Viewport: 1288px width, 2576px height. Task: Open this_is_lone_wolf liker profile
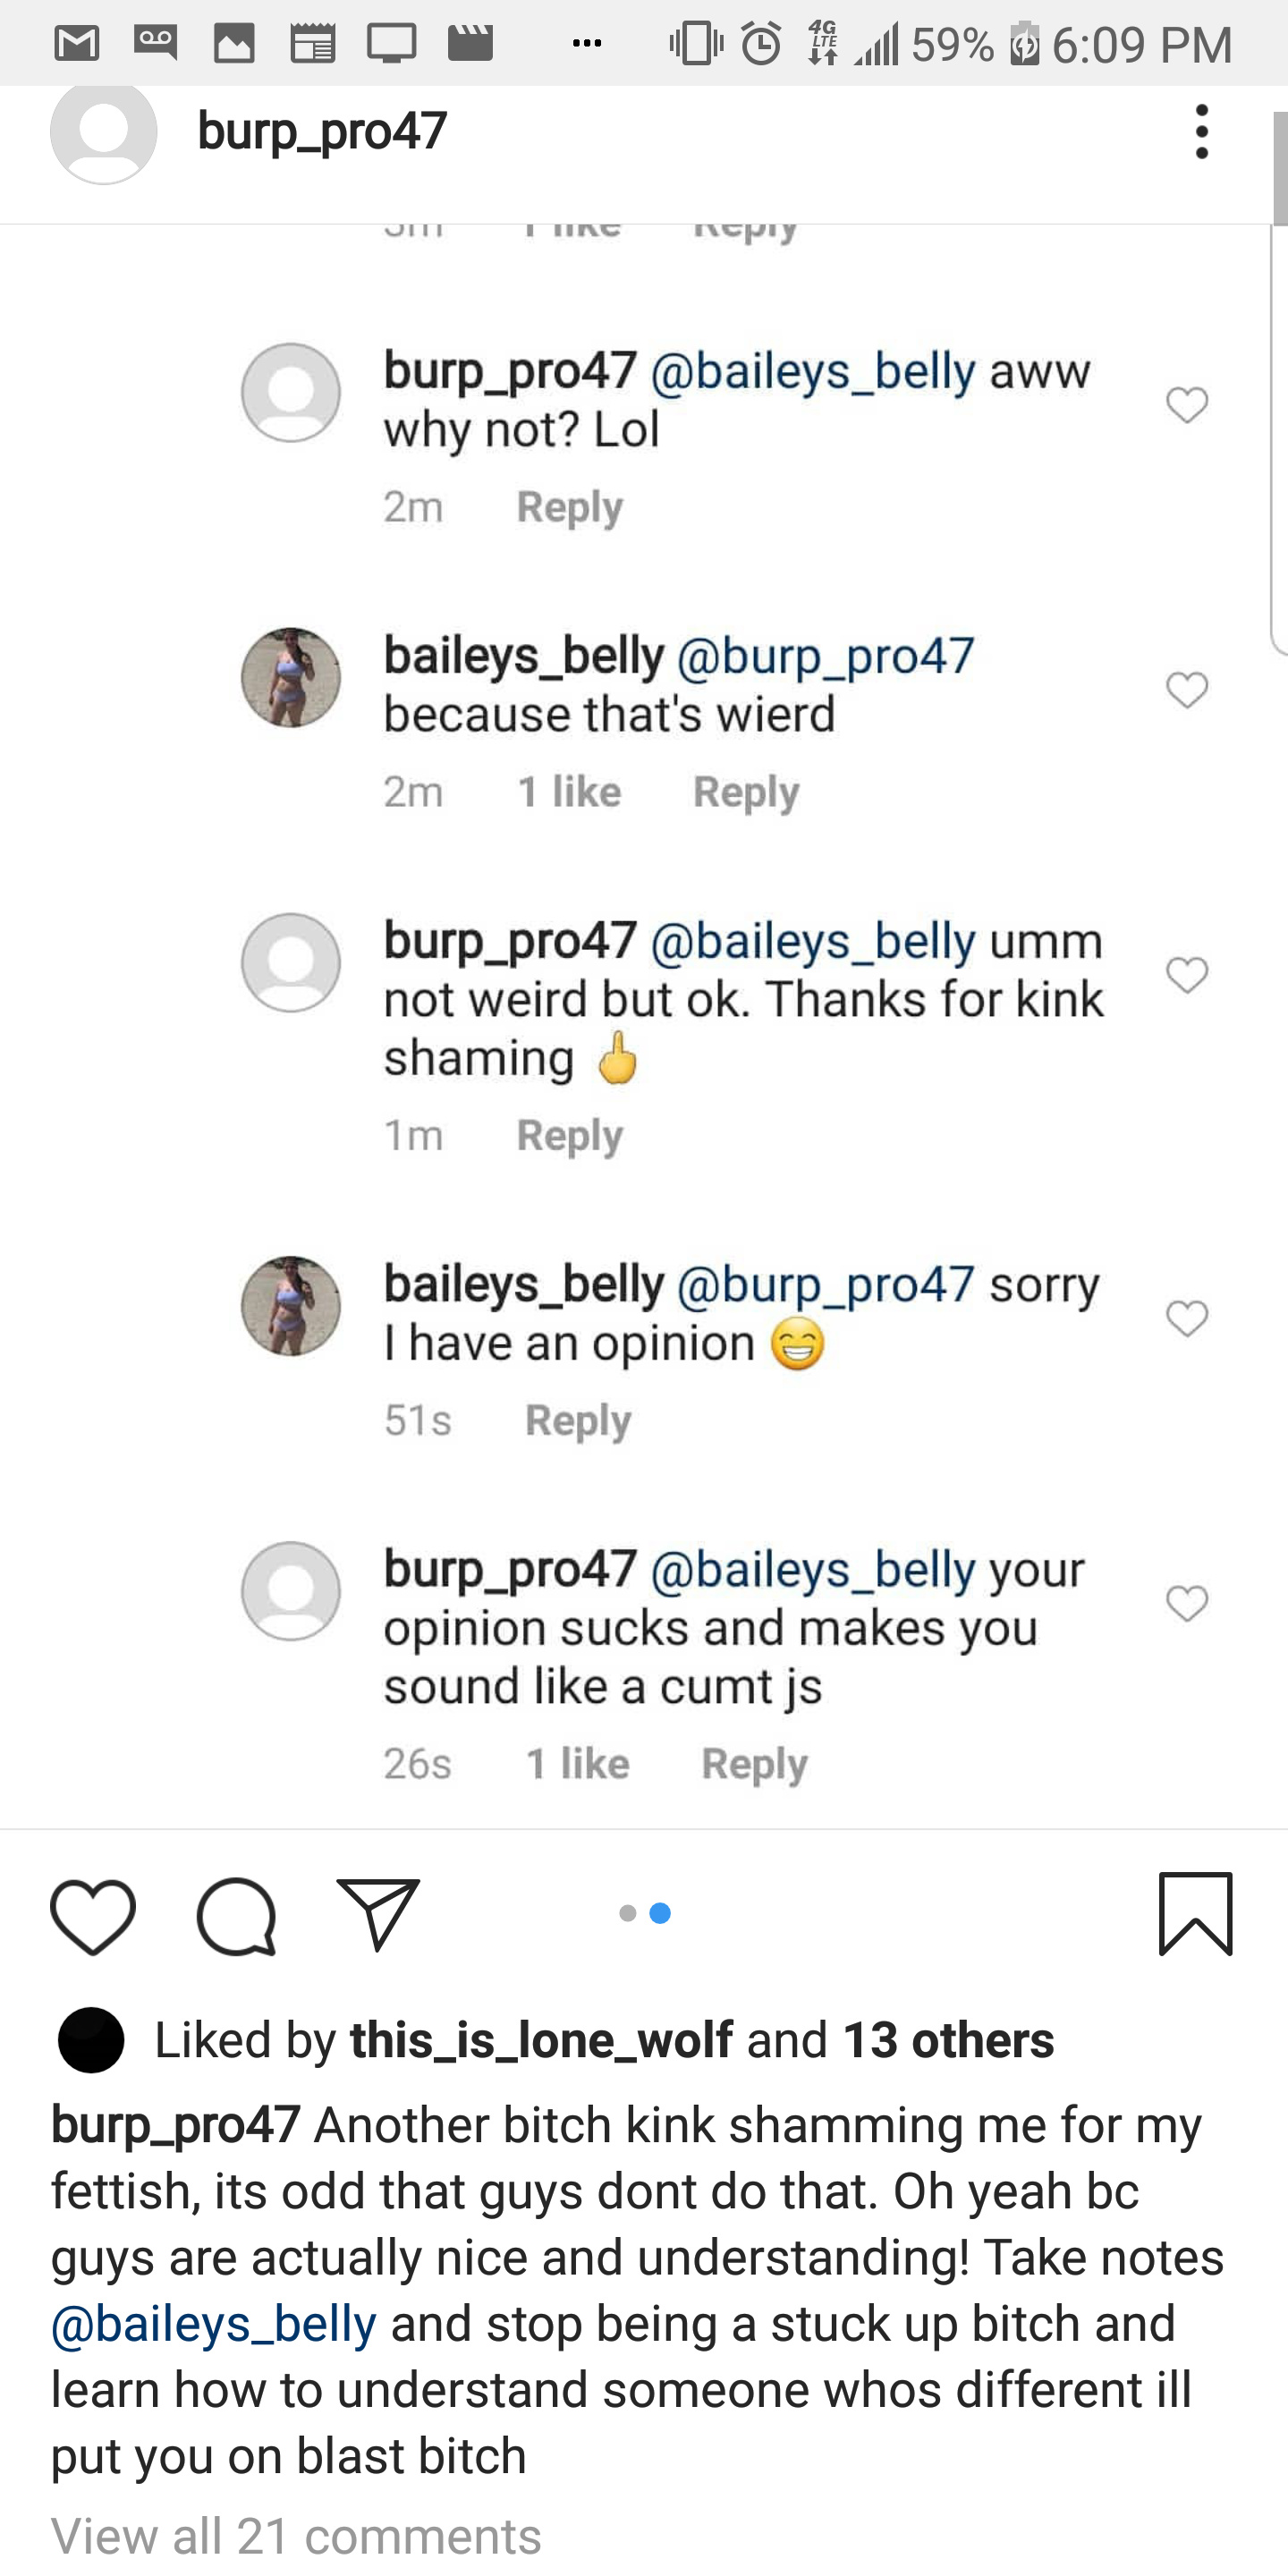pyautogui.click(x=541, y=2040)
